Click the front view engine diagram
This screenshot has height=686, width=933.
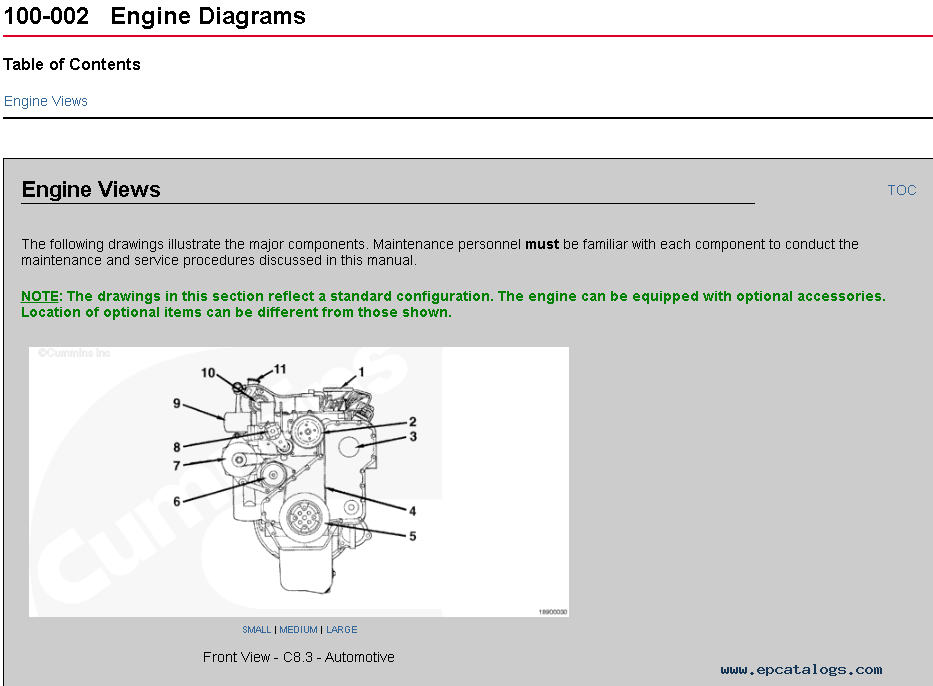tap(299, 482)
